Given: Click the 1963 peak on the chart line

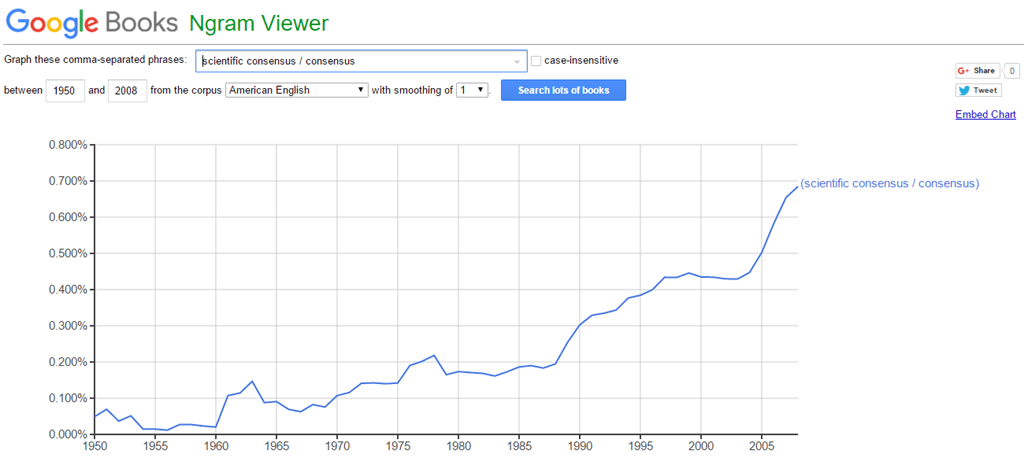Looking at the screenshot, I should click(x=252, y=381).
